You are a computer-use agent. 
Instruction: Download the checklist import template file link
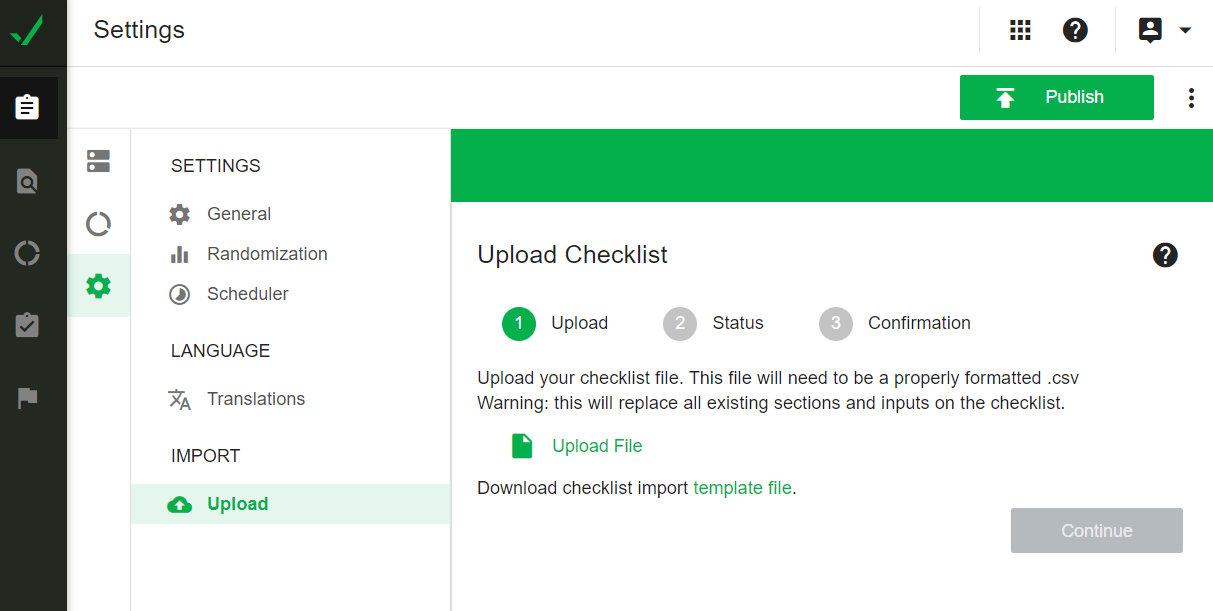tap(743, 487)
